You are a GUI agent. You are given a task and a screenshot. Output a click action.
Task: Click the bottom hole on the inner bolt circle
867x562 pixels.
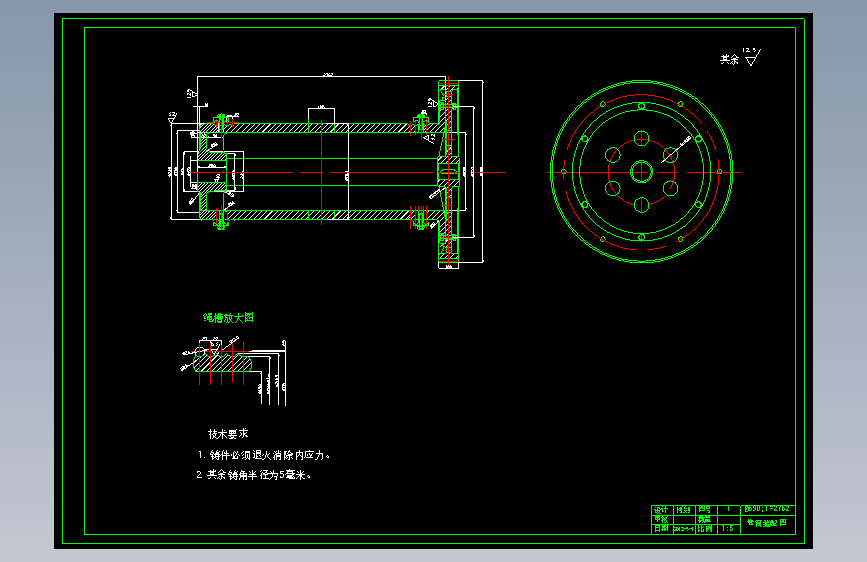[x=641, y=205]
